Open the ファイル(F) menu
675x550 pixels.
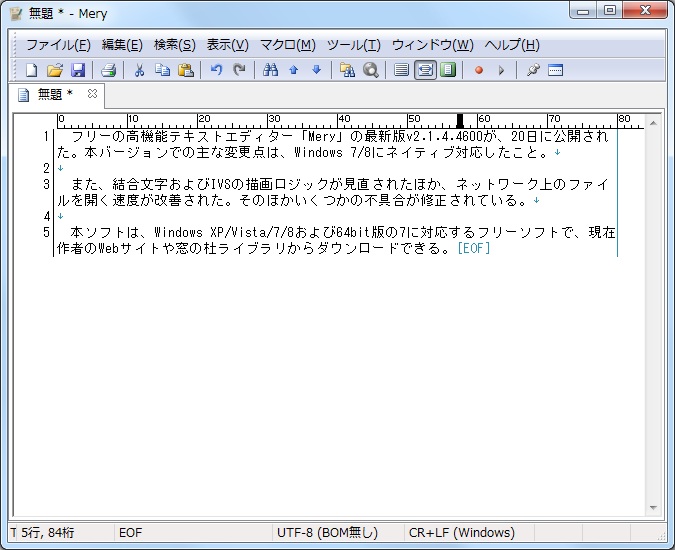(x=59, y=45)
